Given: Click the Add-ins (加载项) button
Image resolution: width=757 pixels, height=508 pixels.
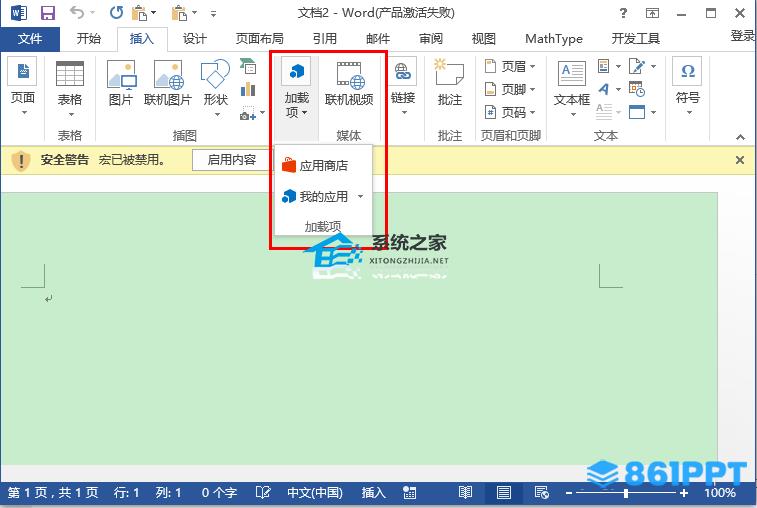Looking at the screenshot, I should point(296,88).
